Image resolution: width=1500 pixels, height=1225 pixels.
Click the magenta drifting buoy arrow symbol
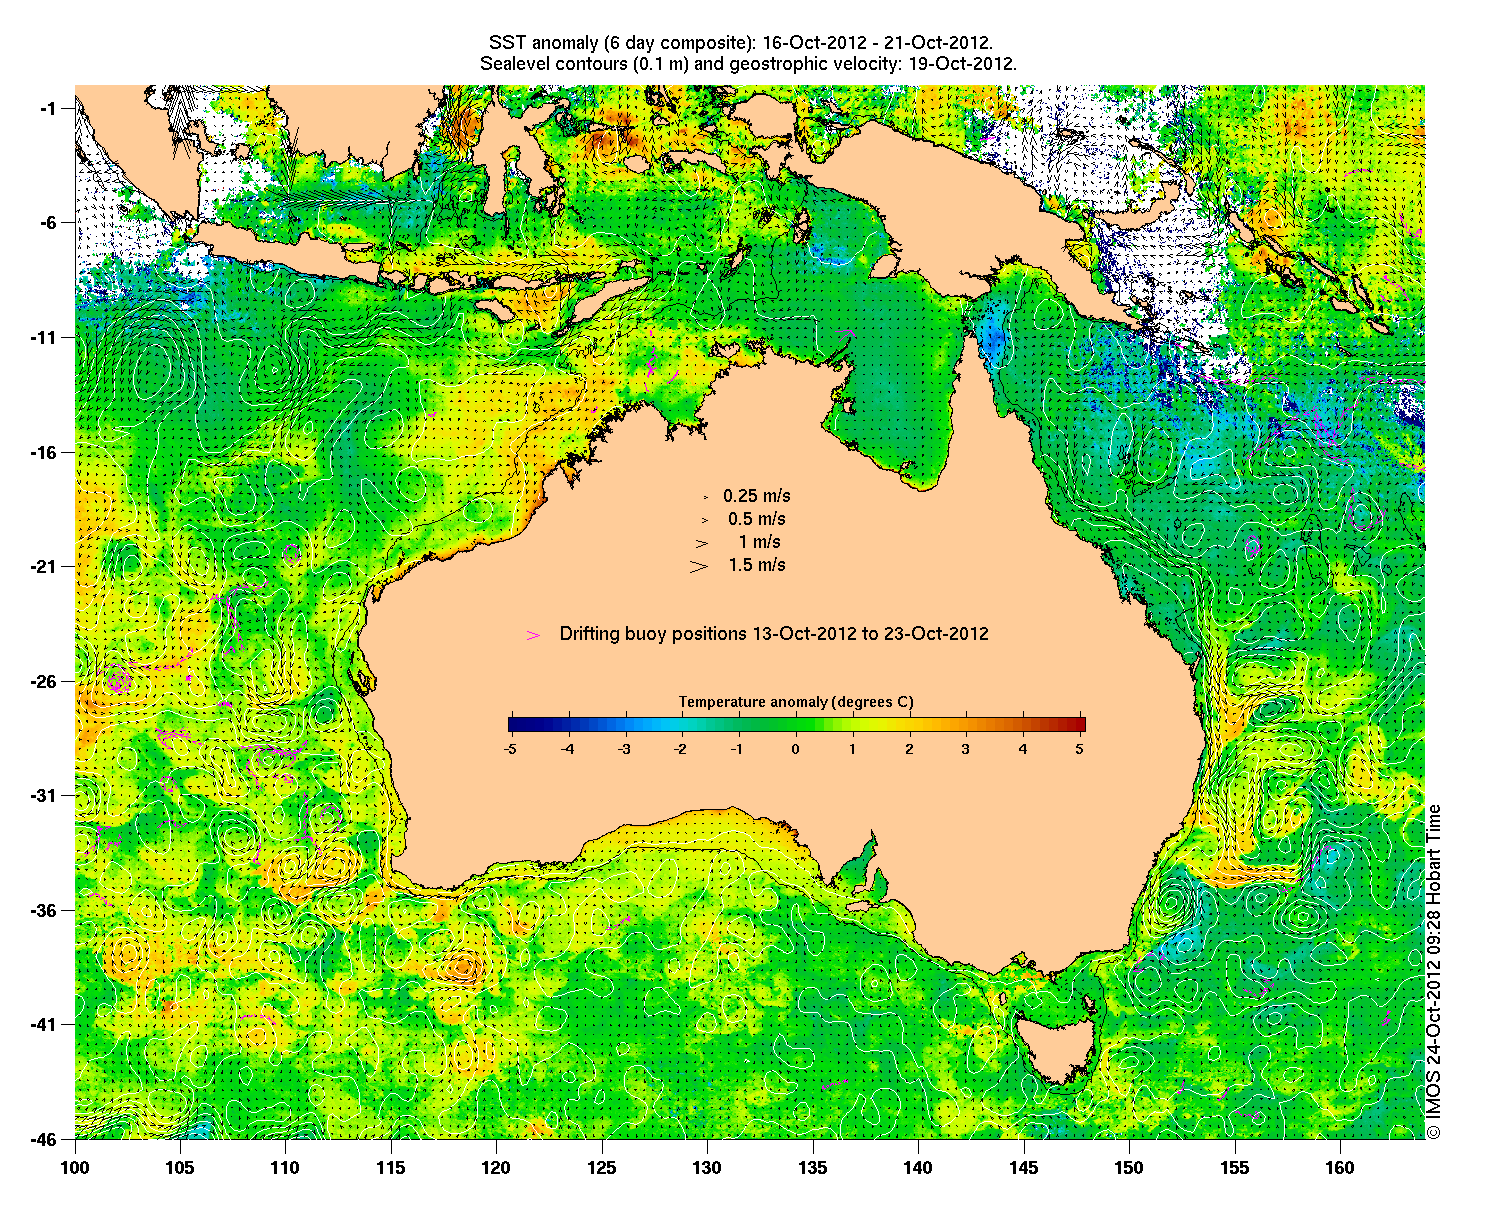[x=534, y=635]
